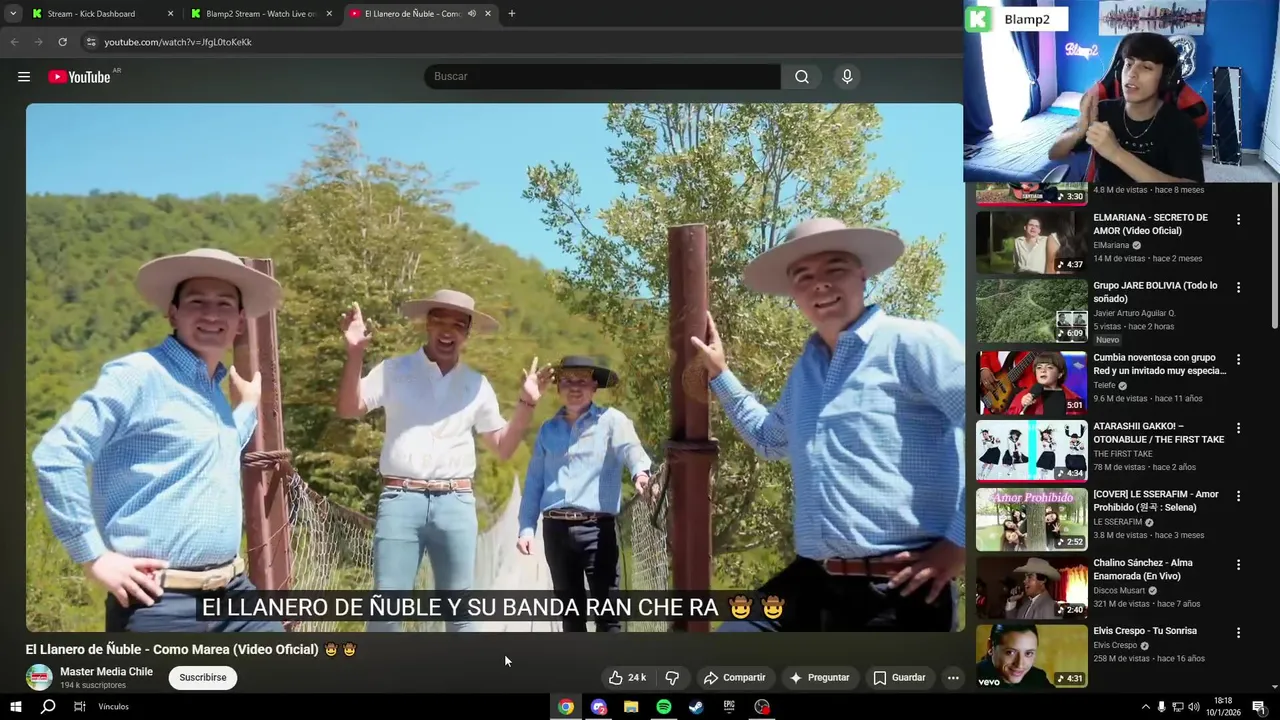Open options for ELMARIANA - SECRETO DE AMOR
1280x720 pixels.
(1238, 219)
